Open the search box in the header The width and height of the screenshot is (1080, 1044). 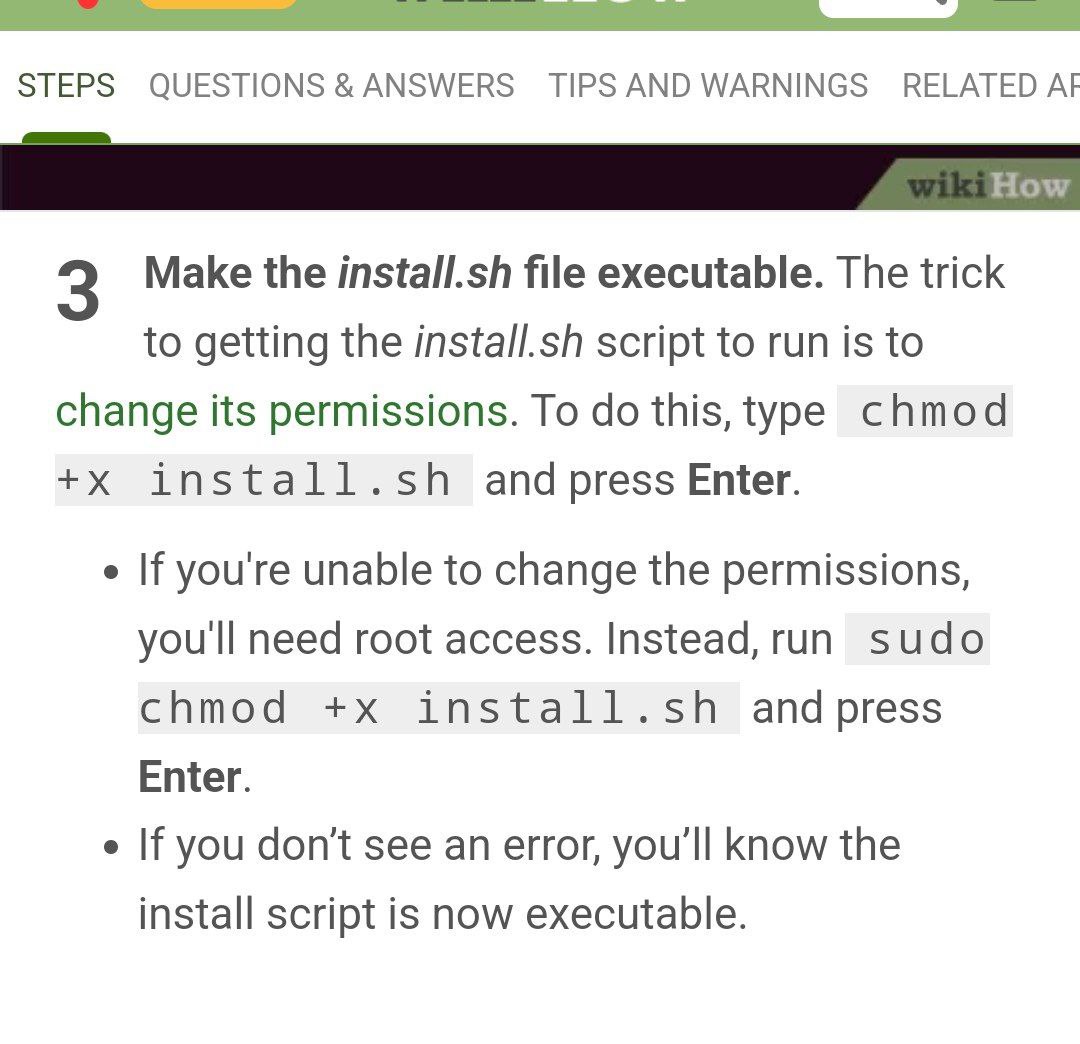(x=888, y=7)
